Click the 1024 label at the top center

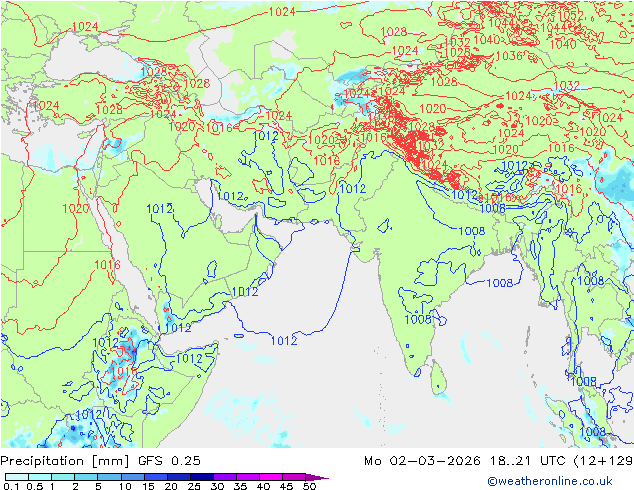(x=282, y=12)
